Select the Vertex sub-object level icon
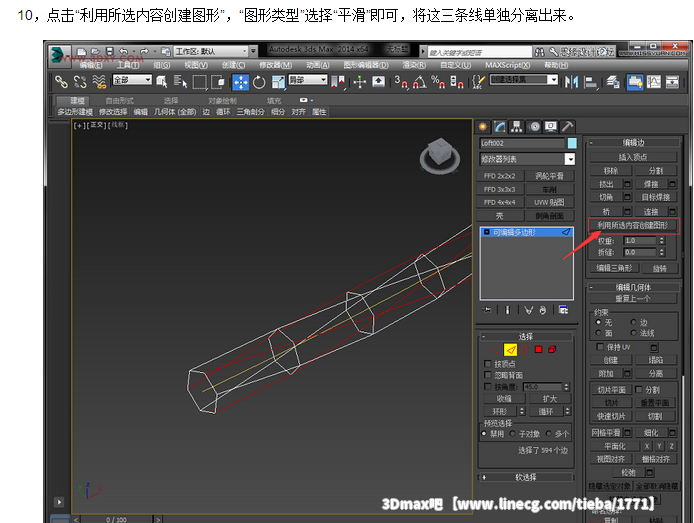694x523 pixels. tap(496, 350)
